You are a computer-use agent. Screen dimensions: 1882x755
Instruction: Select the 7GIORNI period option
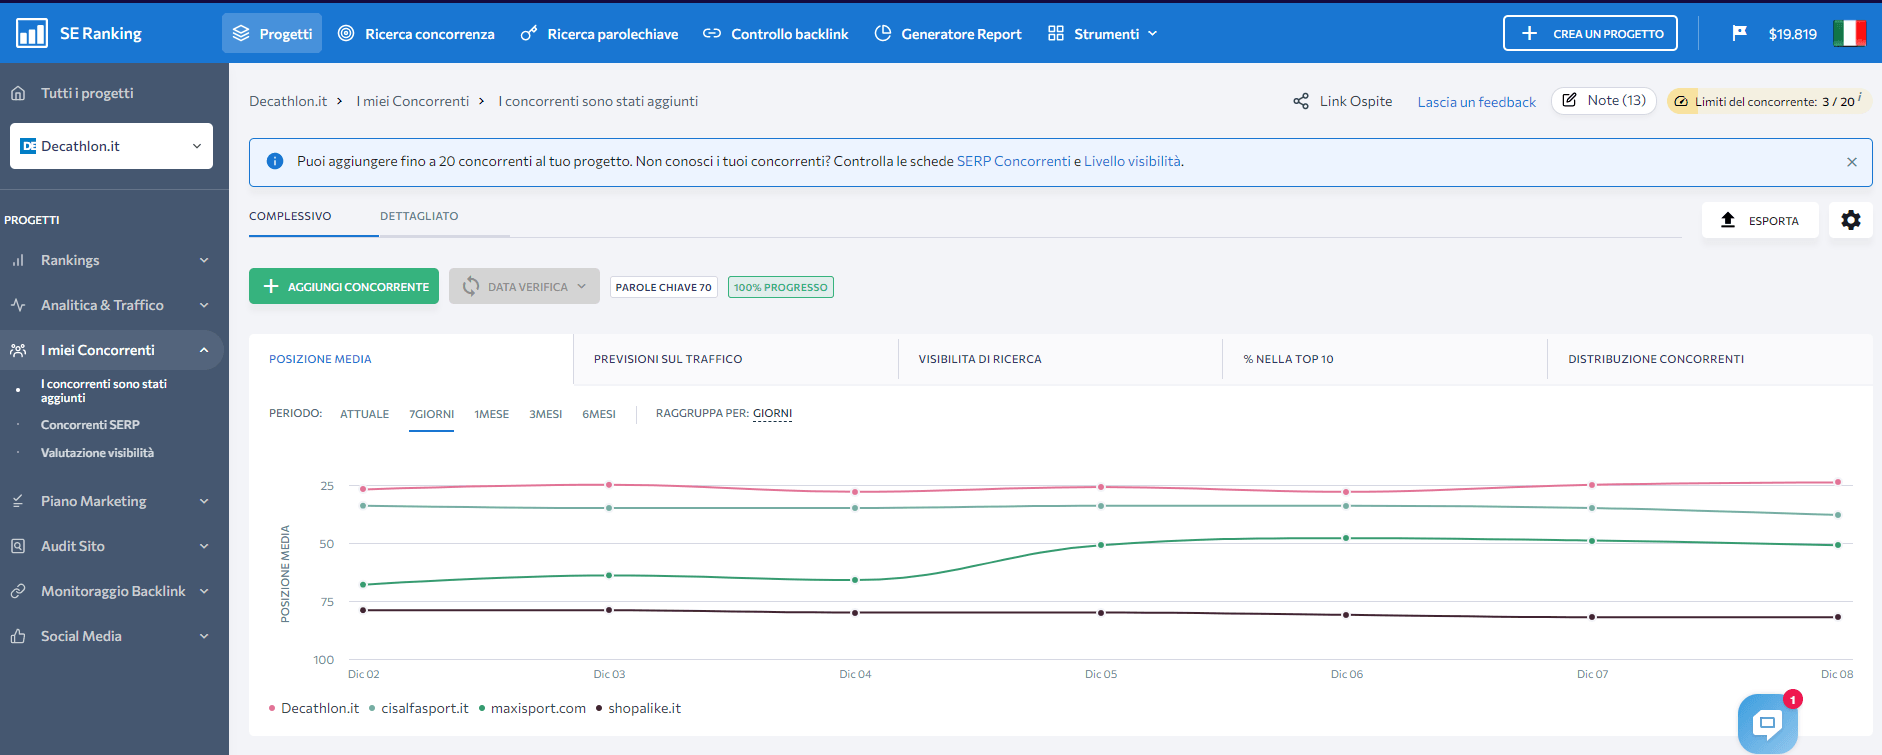tap(431, 414)
